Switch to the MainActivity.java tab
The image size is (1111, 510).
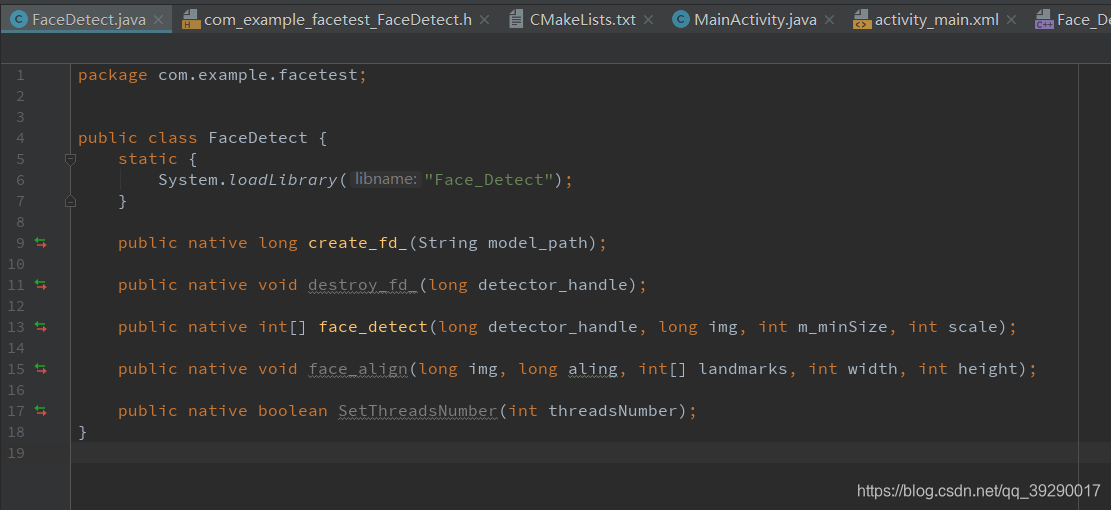(755, 20)
